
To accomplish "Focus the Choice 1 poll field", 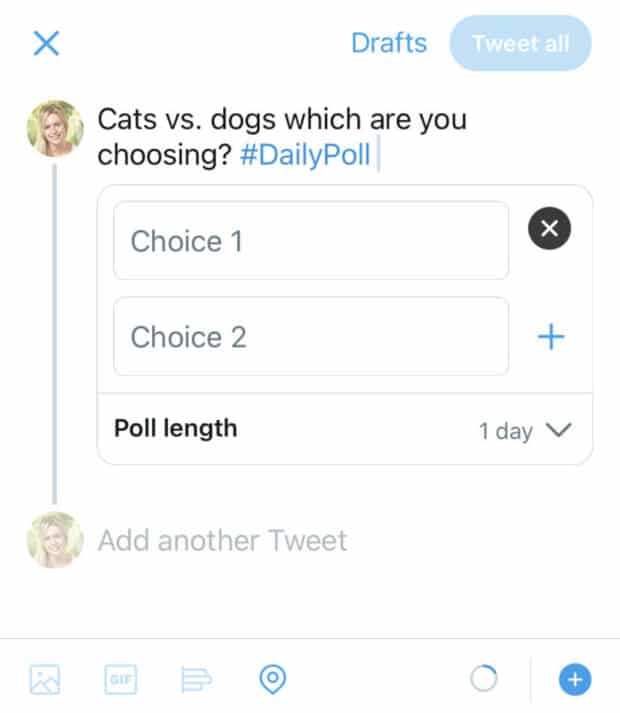I will point(310,241).
